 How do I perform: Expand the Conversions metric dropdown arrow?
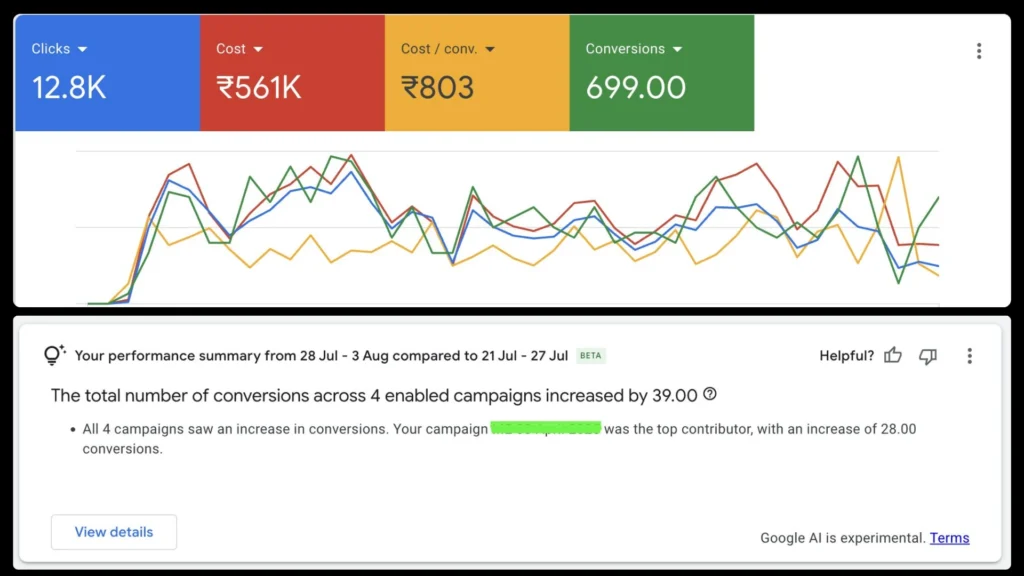(678, 49)
